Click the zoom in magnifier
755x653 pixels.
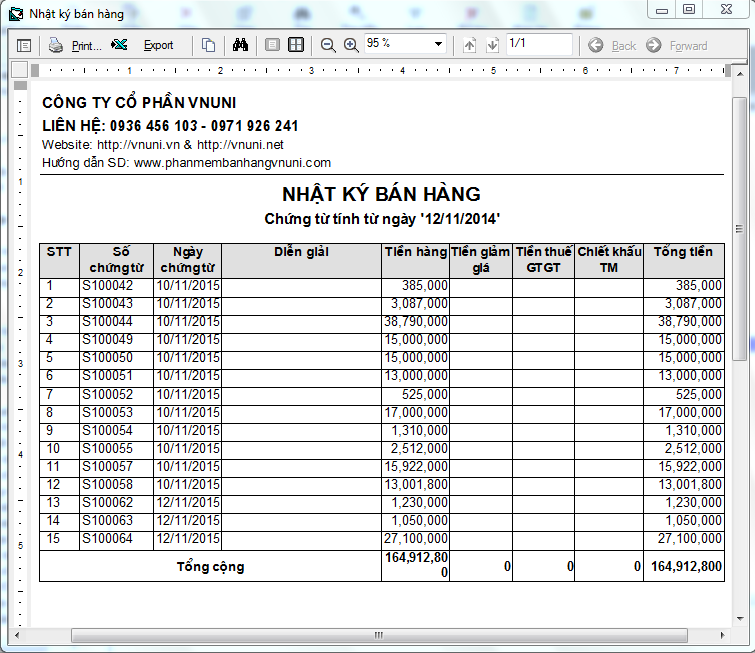pyautogui.click(x=351, y=45)
